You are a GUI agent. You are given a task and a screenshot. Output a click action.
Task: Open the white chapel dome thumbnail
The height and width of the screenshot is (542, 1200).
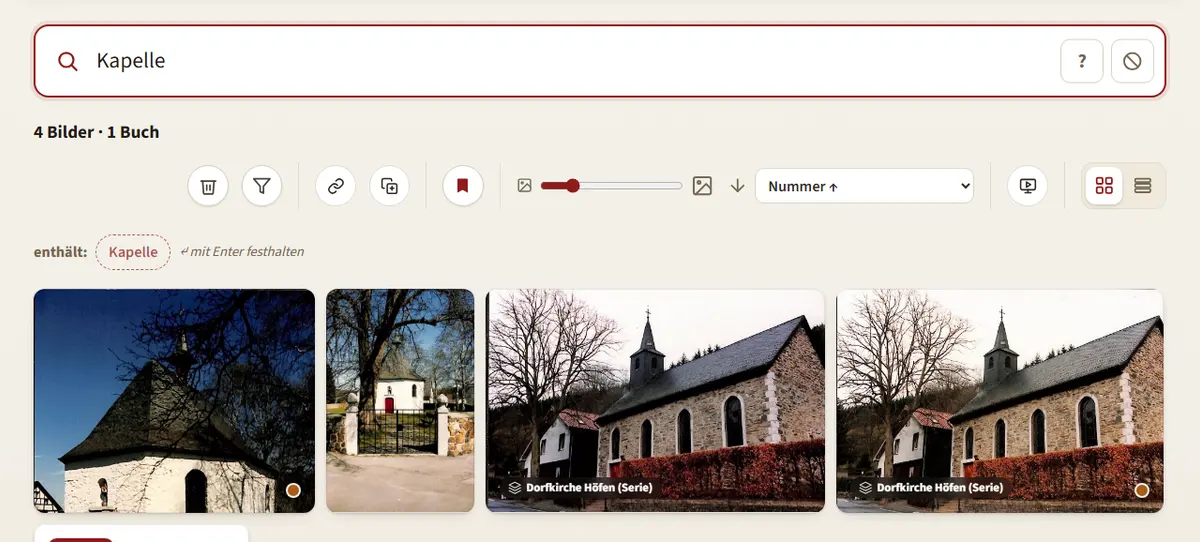coord(174,401)
